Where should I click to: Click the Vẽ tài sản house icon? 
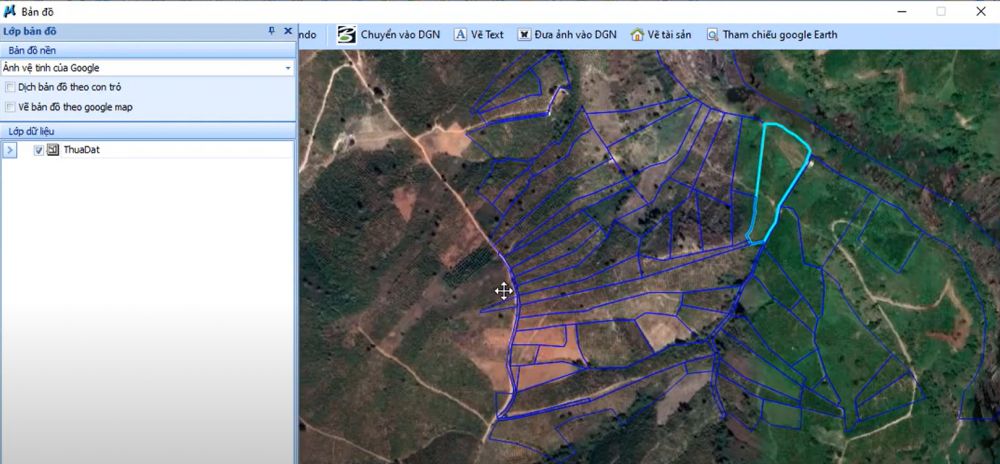pos(636,34)
